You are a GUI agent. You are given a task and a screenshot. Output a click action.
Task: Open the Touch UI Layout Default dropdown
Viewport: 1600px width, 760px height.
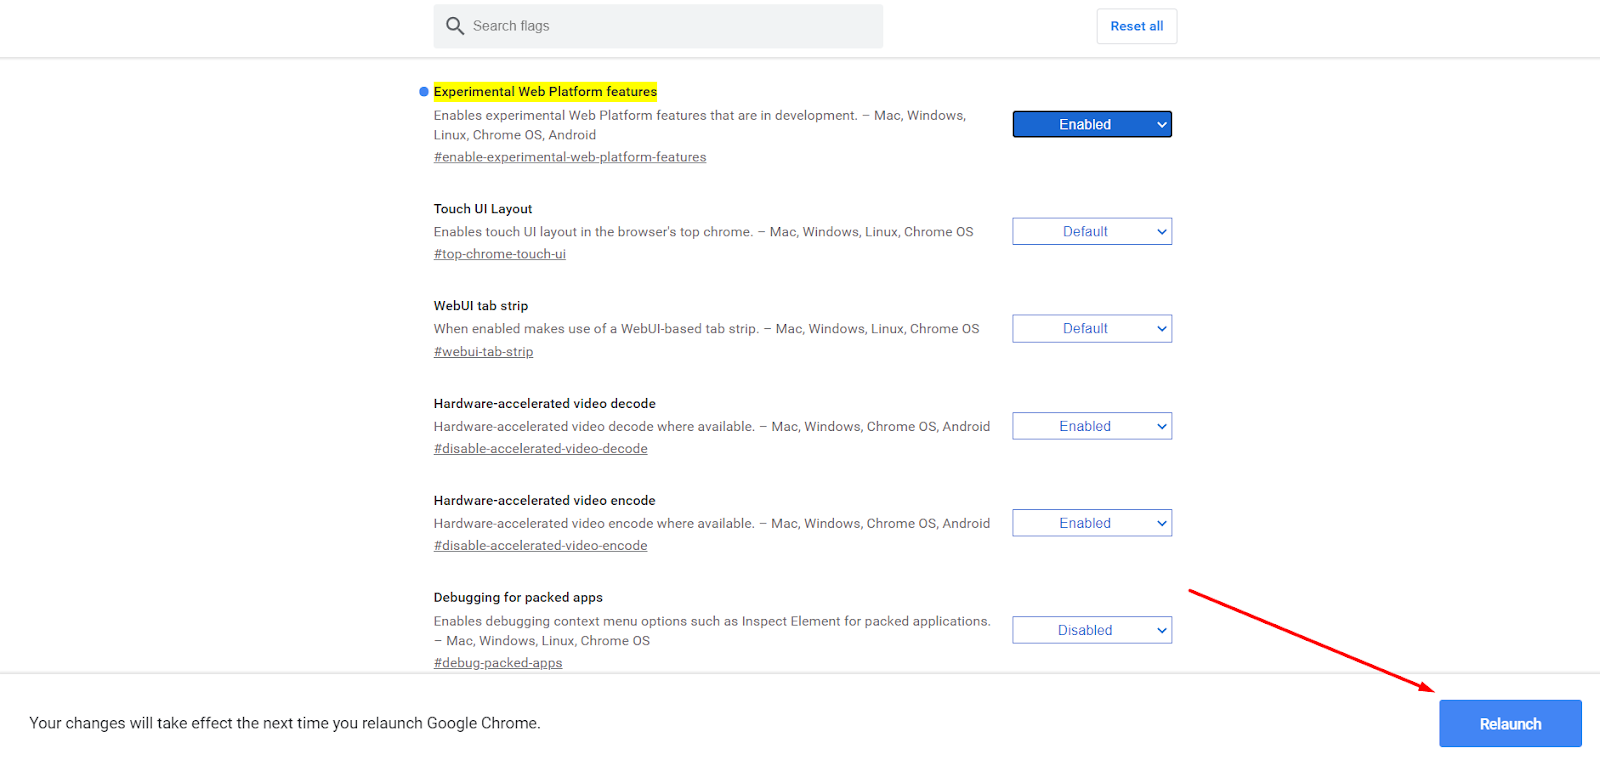click(1092, 231)
